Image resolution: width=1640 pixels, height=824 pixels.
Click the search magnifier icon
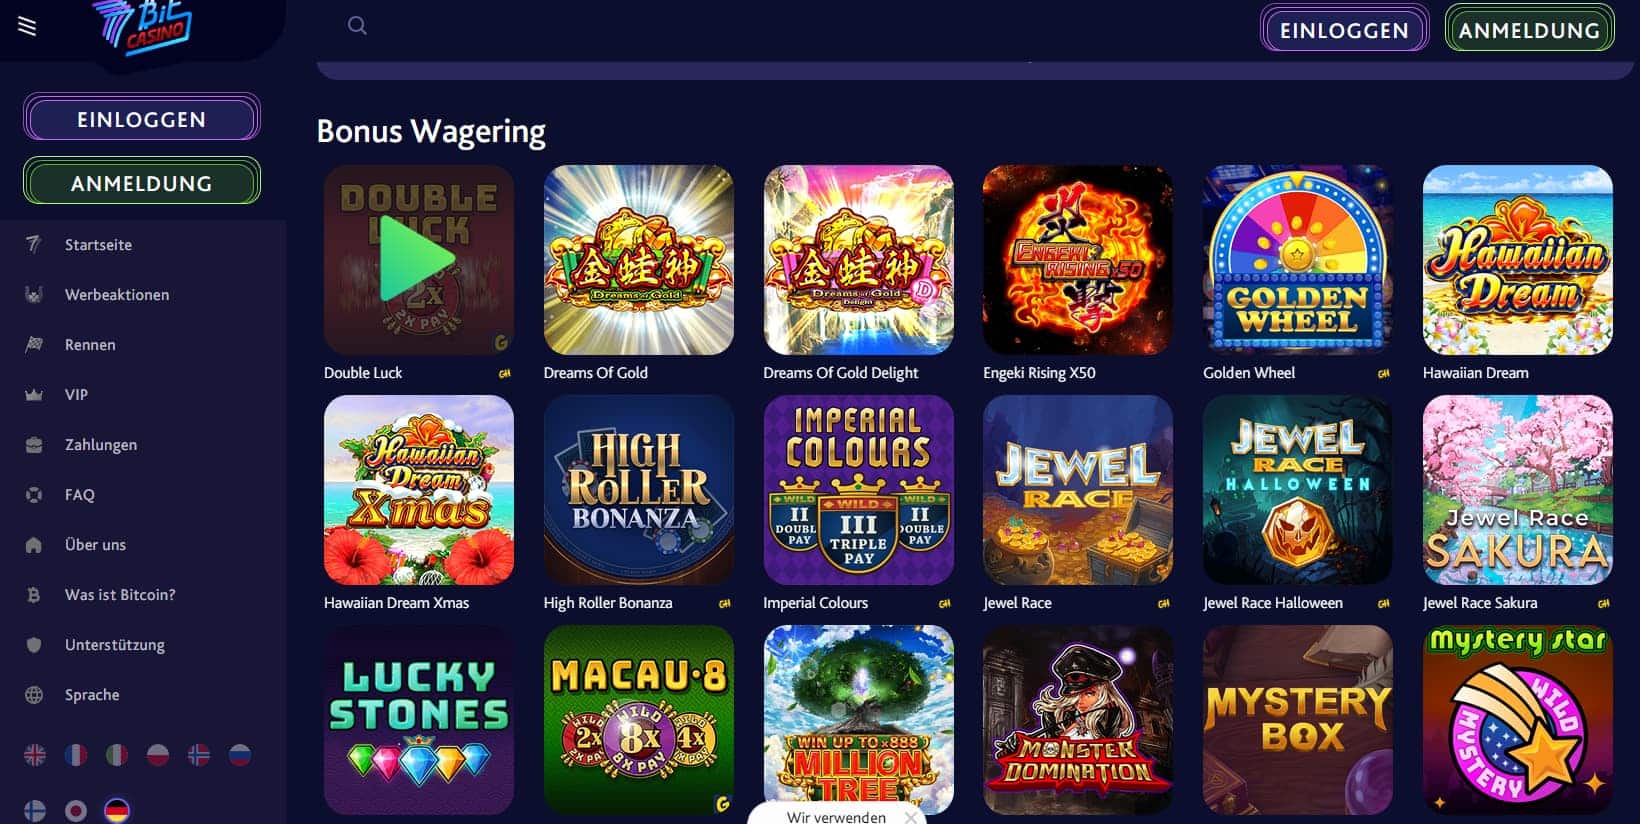tap(357, 26)
